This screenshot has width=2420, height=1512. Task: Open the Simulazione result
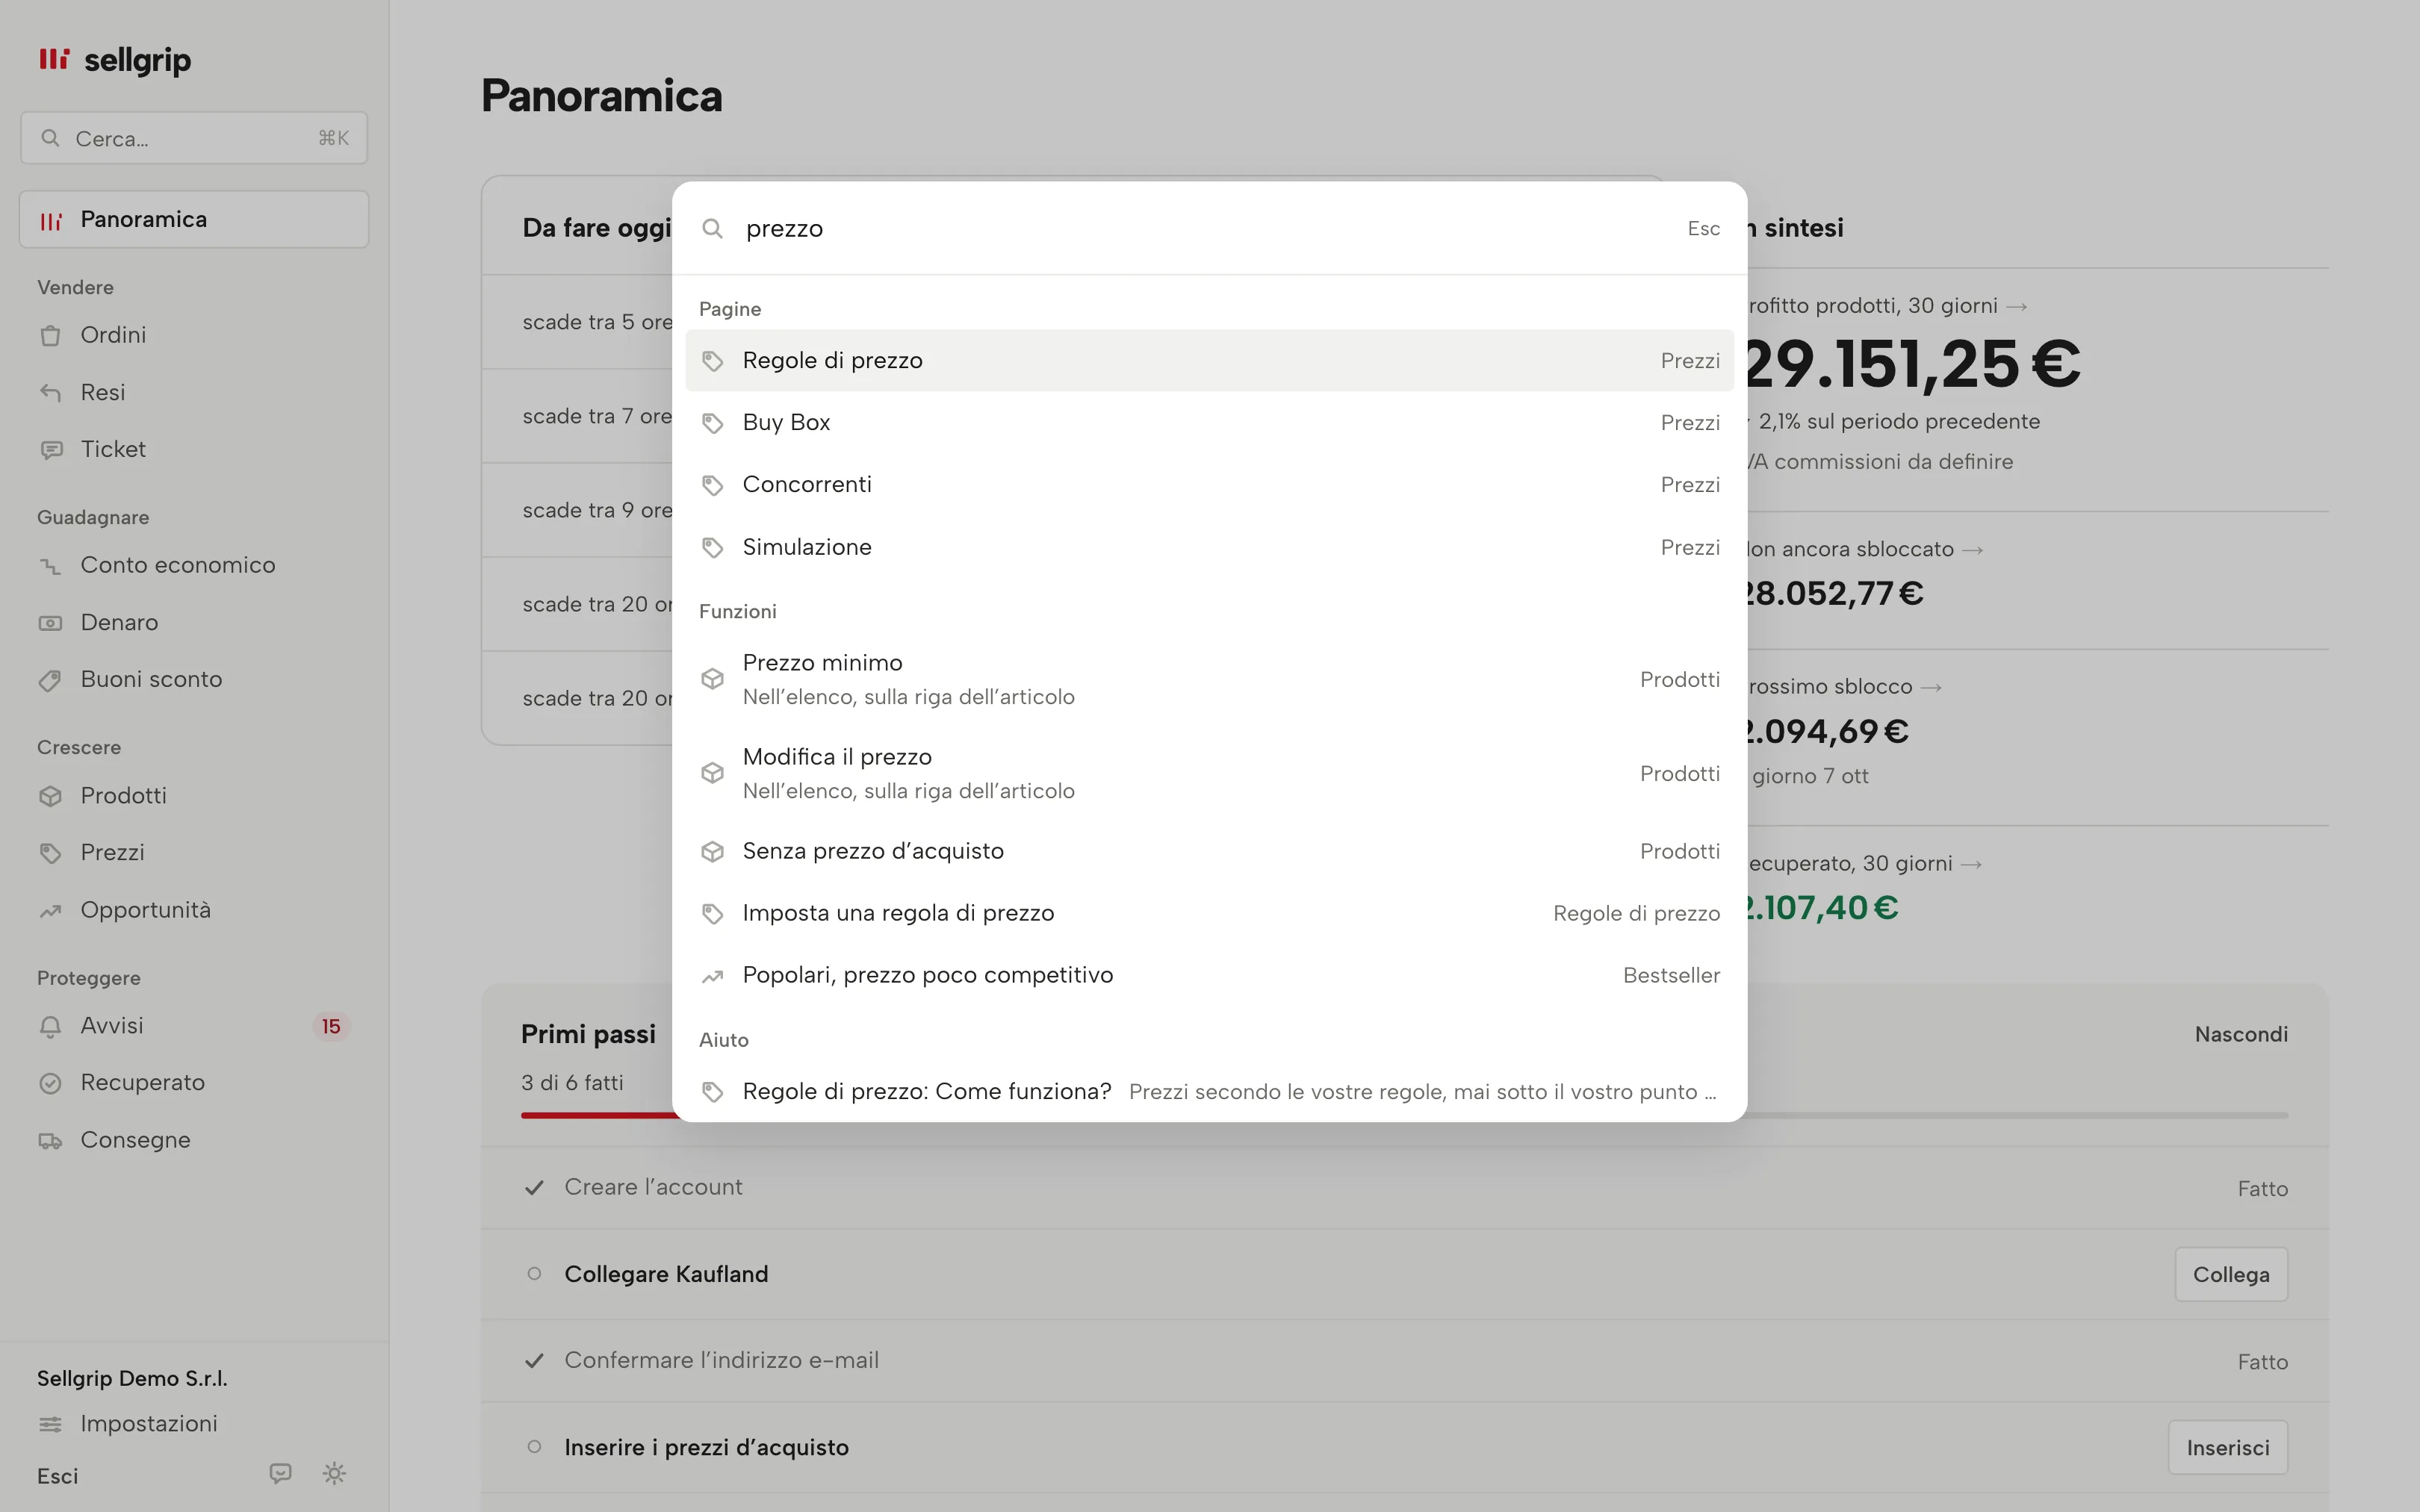[1209, 547]
